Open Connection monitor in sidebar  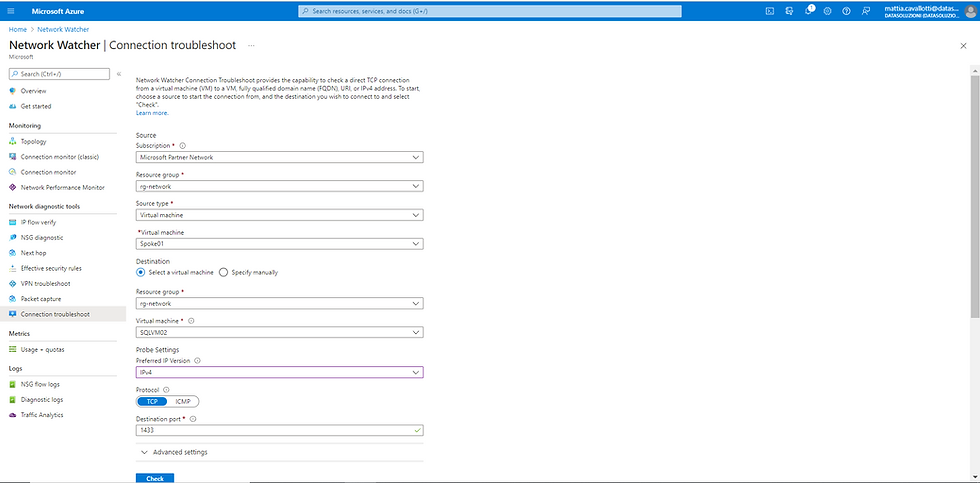49,172
